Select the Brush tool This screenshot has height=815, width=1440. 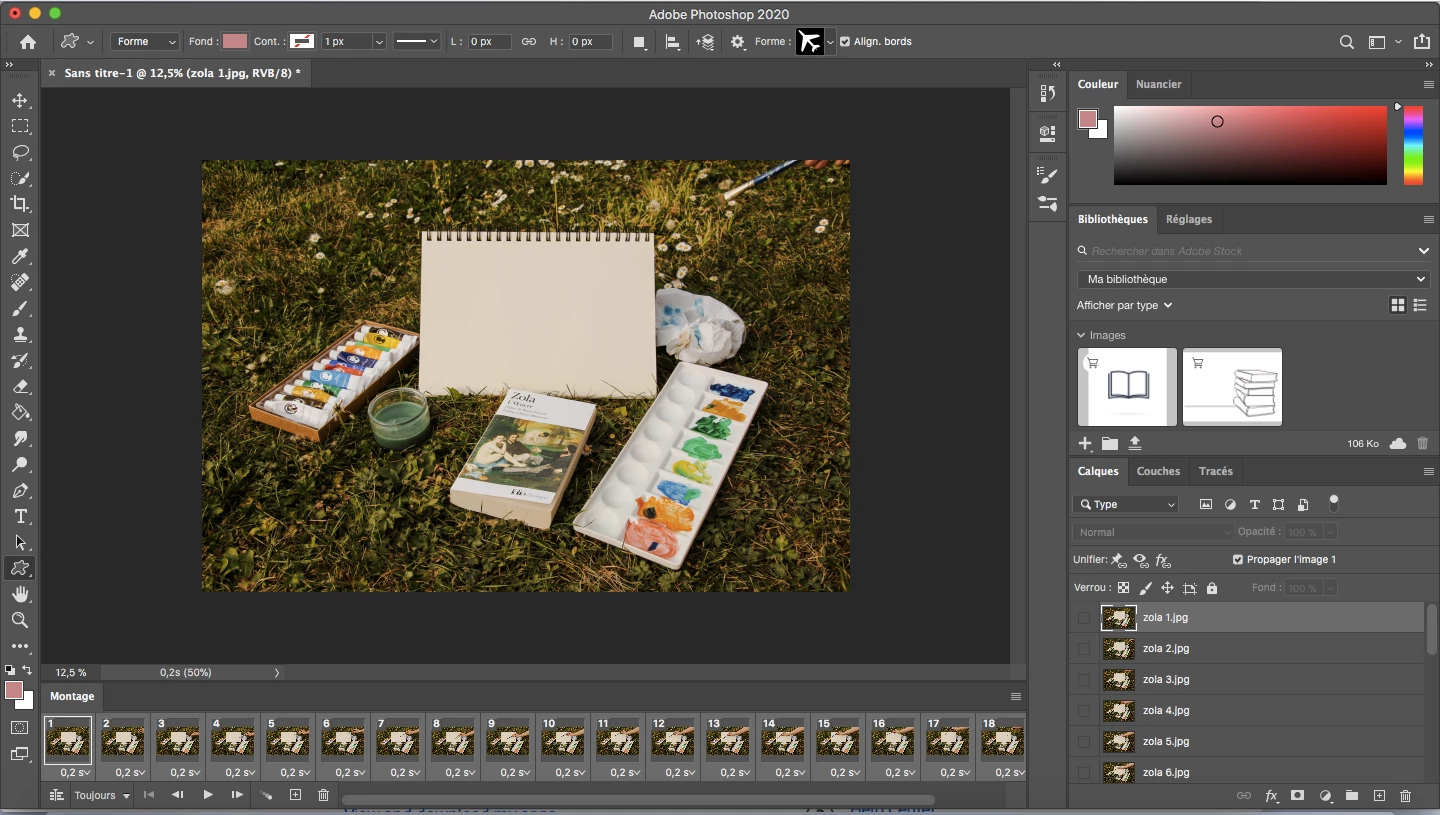20,308
